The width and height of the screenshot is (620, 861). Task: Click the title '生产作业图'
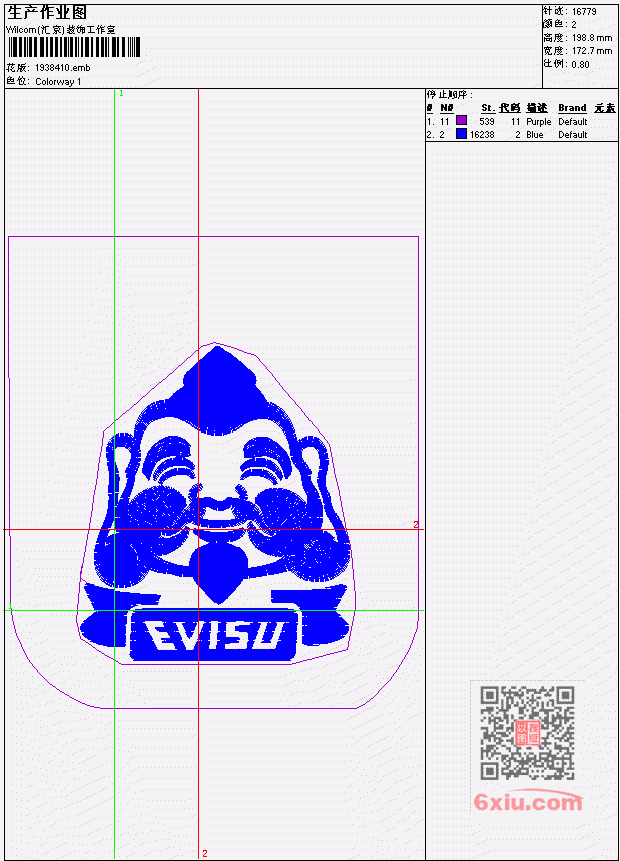click(47, 13)
